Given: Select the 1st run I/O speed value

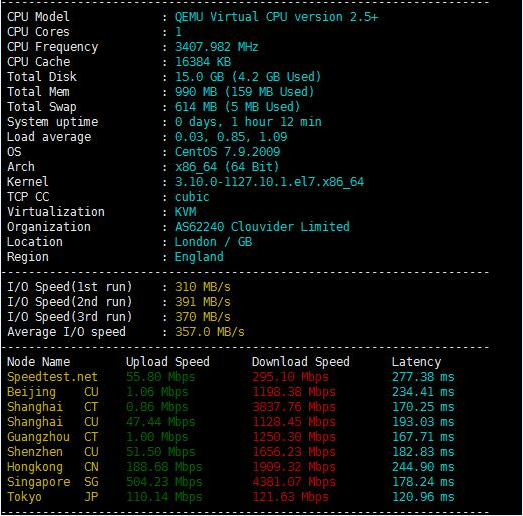Looking at the screenshot, I should pos(202,287).
